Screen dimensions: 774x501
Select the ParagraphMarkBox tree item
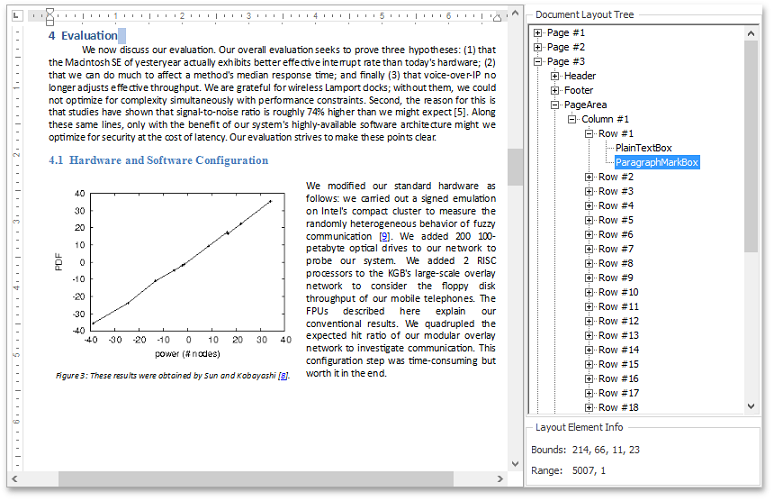(x=657, y=162)
